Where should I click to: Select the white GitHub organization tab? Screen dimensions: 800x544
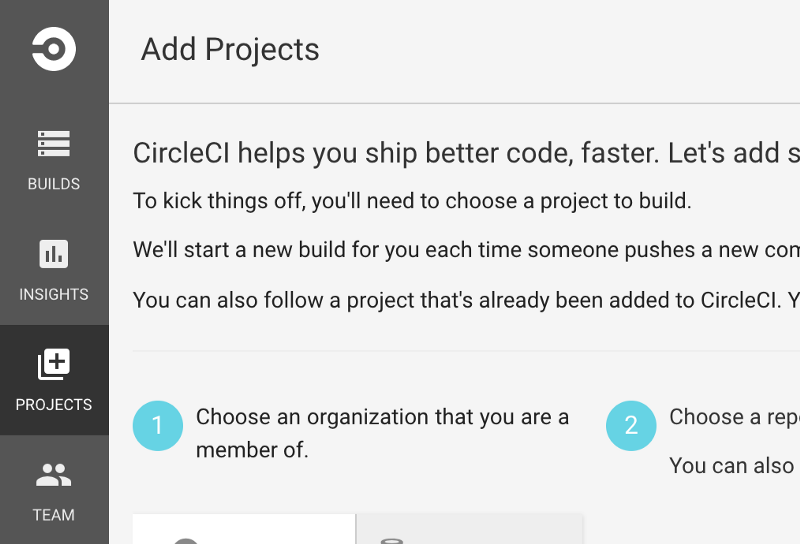(x=244, y=529)
